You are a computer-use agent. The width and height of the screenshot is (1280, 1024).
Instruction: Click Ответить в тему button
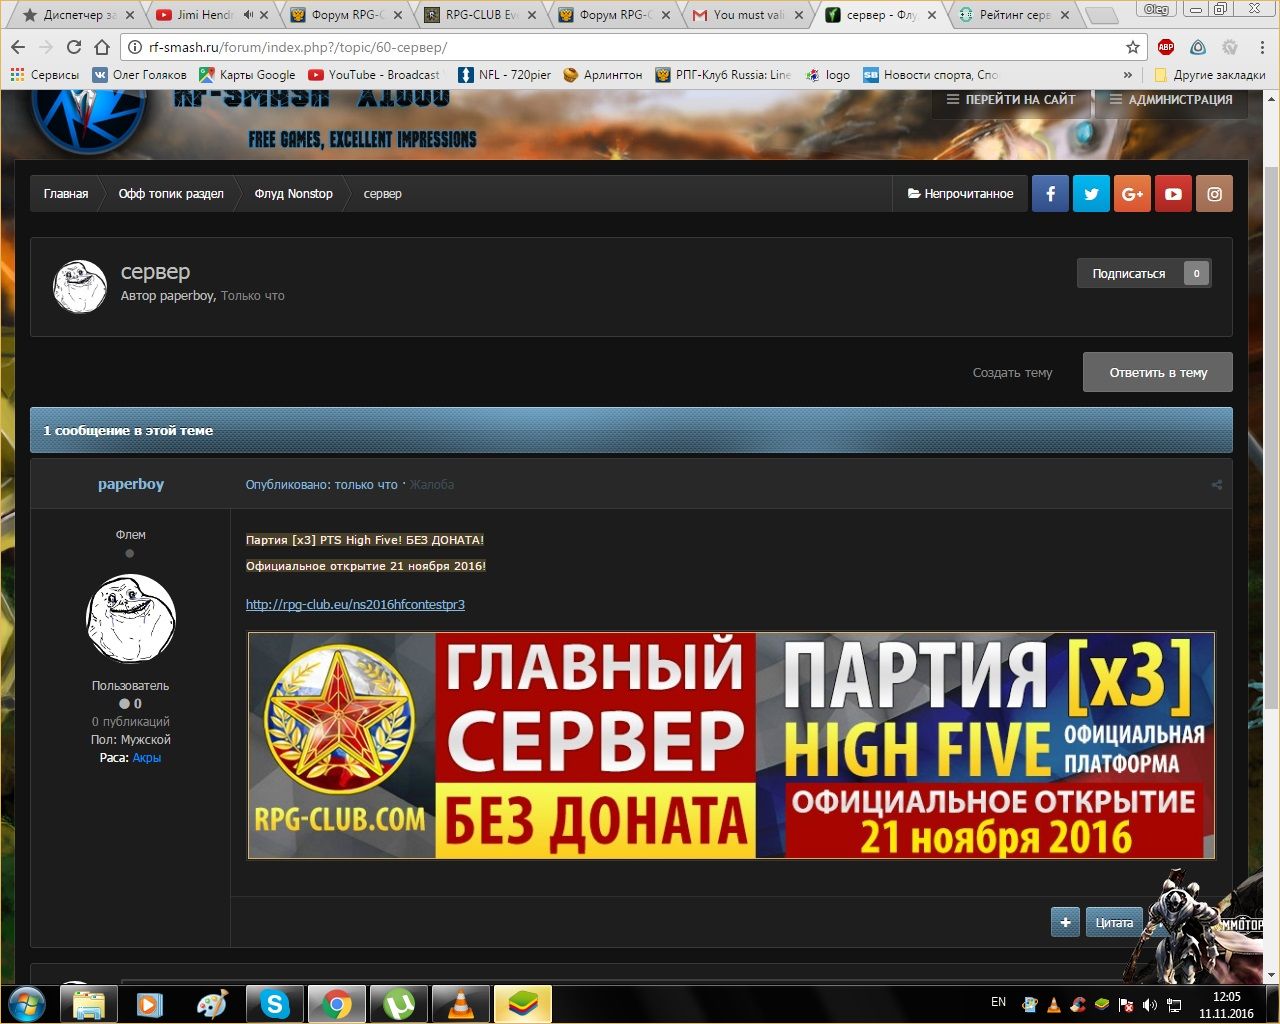(x=1158, y=372)
